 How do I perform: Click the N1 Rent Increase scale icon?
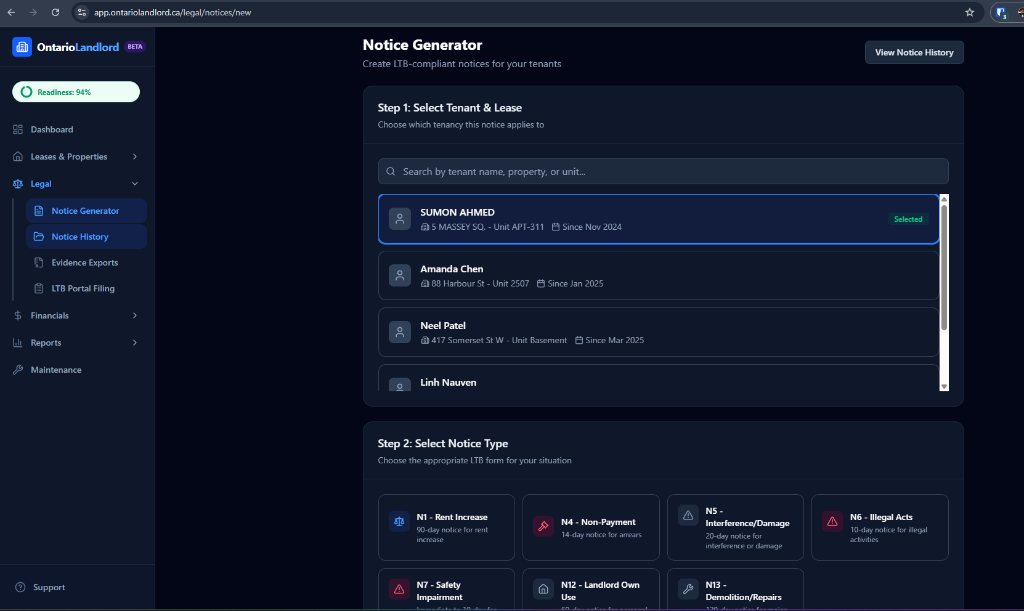tap(399, 523)
